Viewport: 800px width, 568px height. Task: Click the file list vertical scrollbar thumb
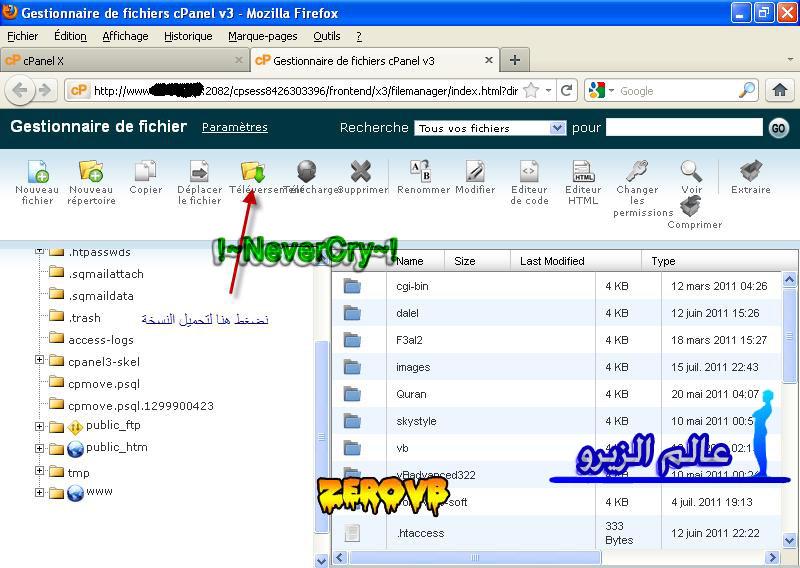click(x=789, y=334)
